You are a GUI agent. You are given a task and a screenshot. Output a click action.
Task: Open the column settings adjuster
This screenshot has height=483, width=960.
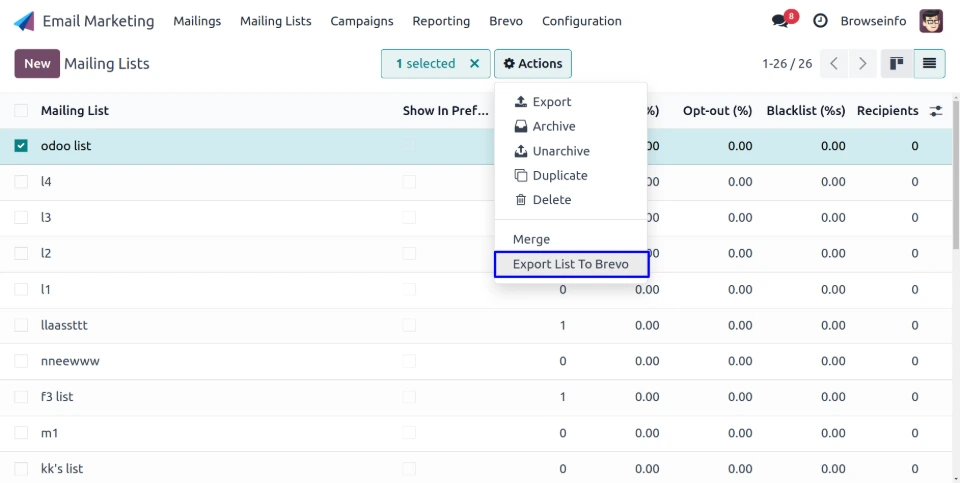[x=936, y=111]
